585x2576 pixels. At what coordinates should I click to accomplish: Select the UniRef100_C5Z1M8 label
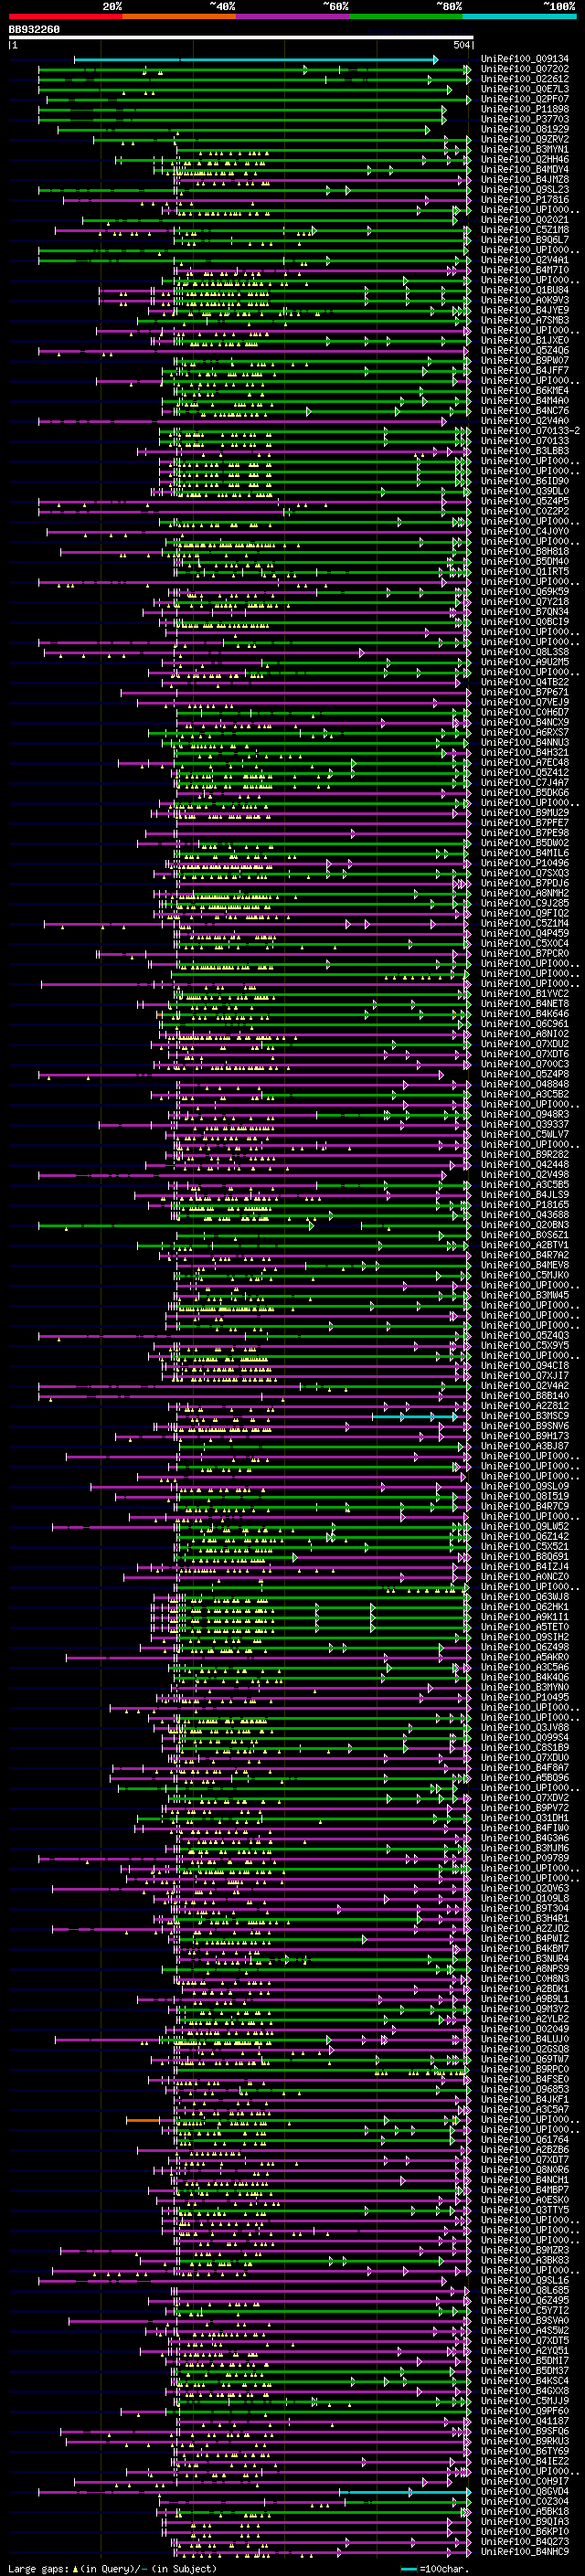[x=525, y=230]
